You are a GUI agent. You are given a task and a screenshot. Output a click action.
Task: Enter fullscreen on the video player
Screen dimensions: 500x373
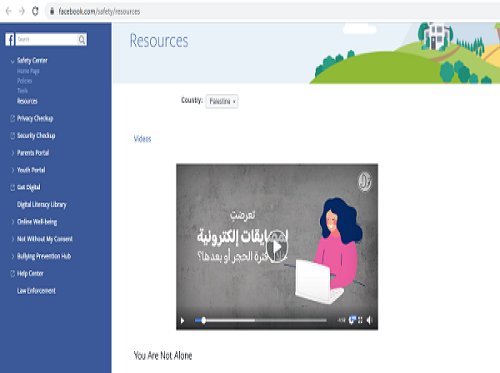tap(360, 320)
